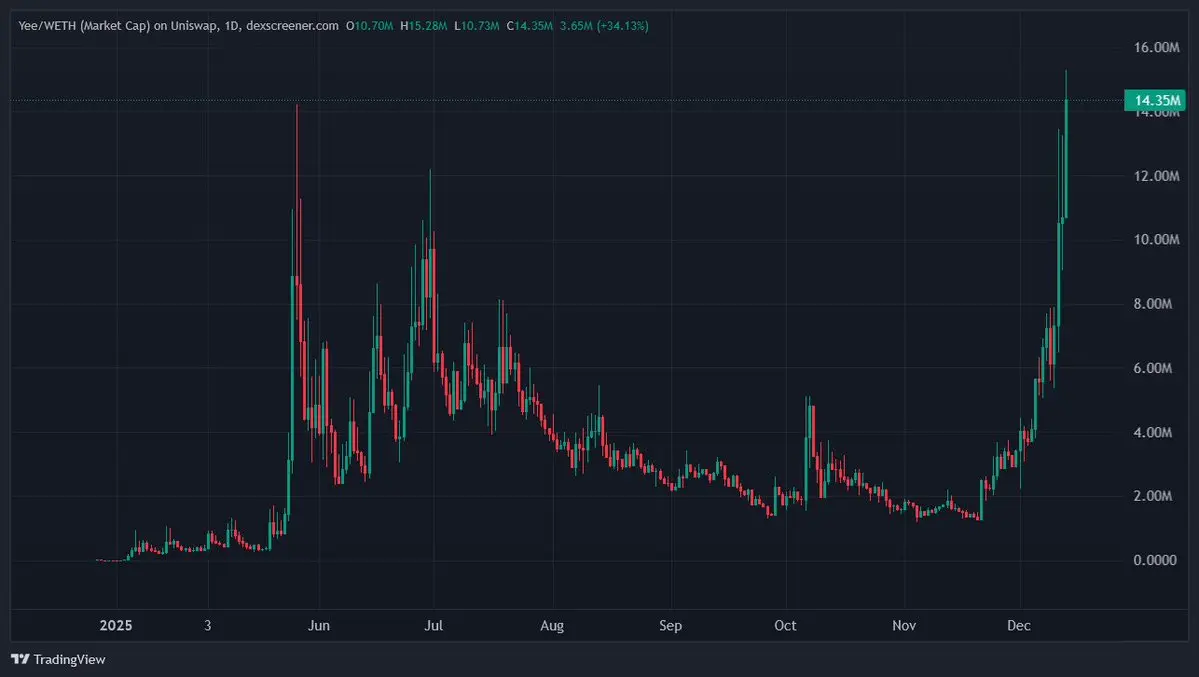Click the open value O10.70M
The width and height of the screenshot is (1199, 677).
click(x=369, y=26)
